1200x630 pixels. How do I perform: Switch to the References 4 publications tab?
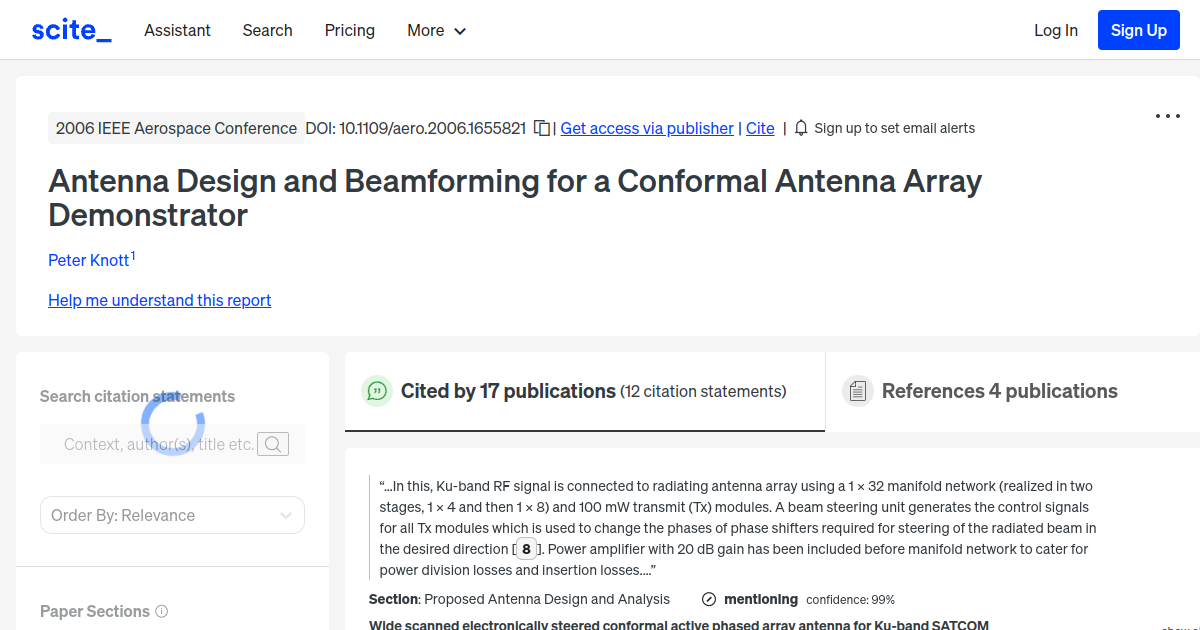997,390
